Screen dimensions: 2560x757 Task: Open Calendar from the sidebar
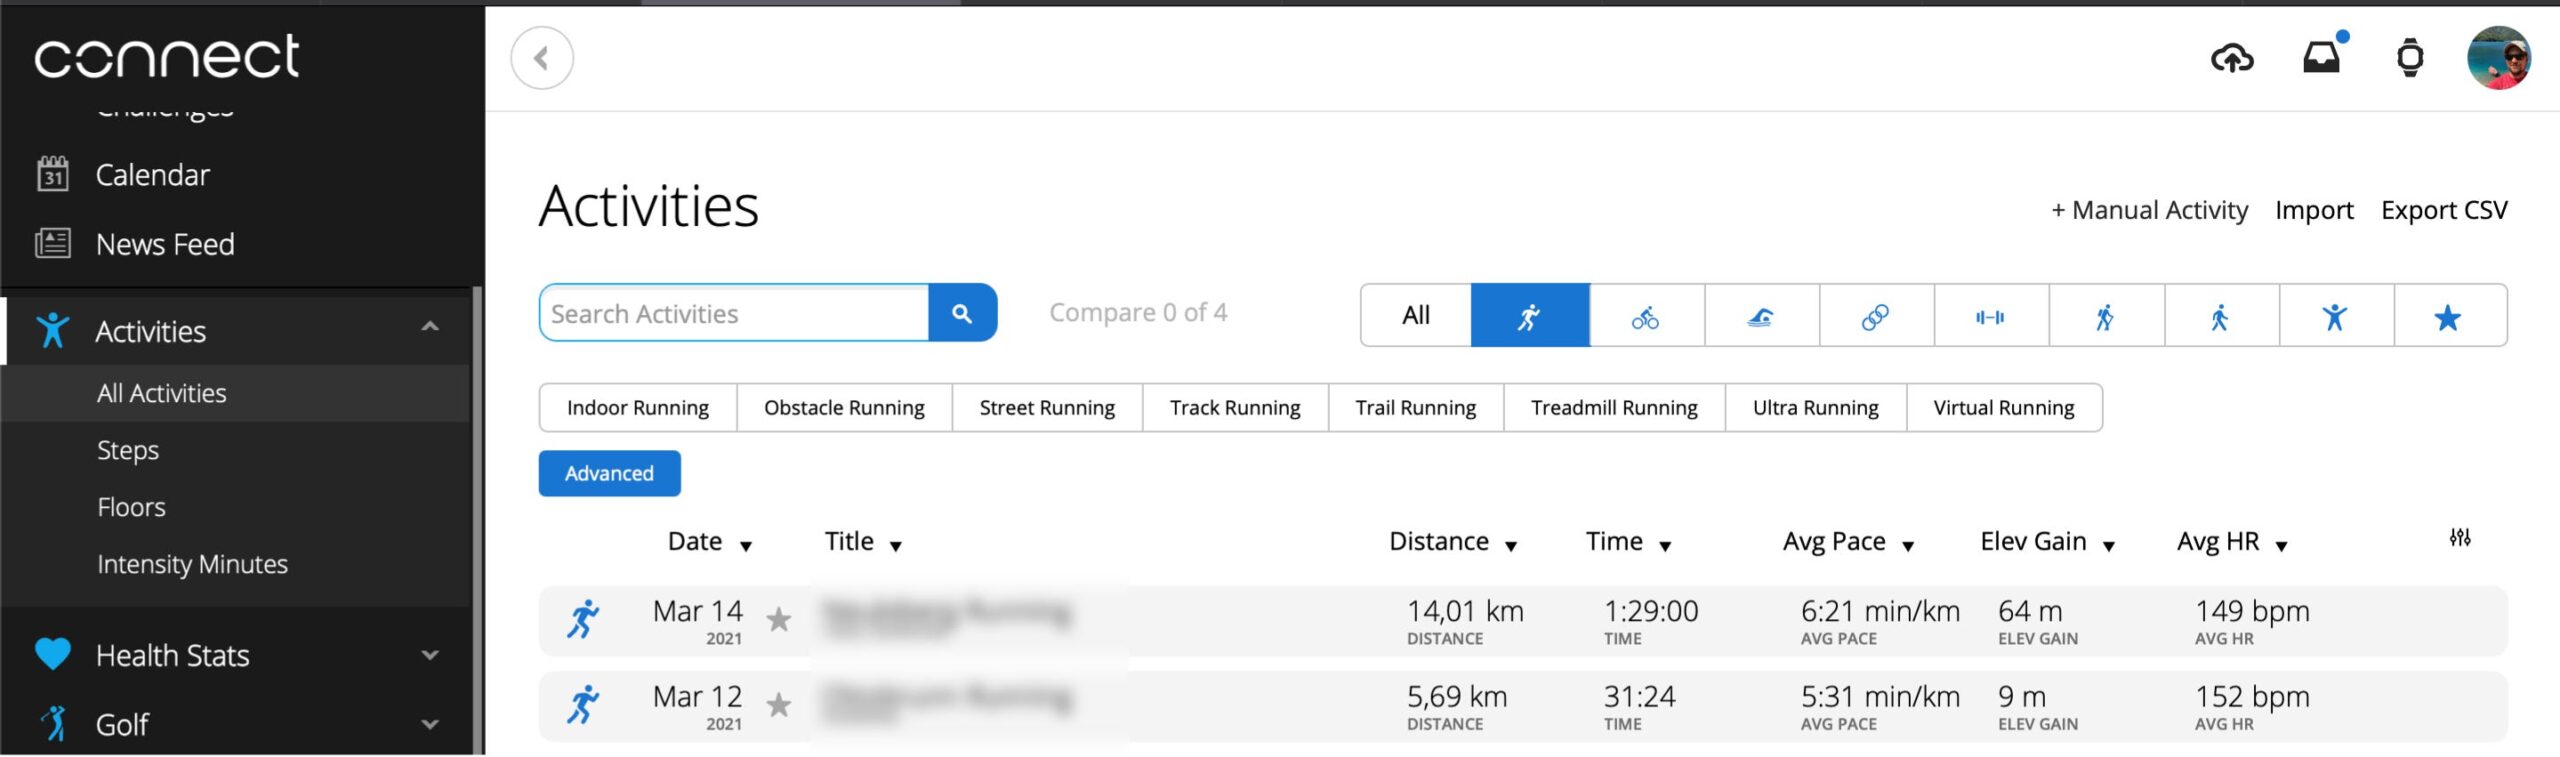click(x=152, y=175)
